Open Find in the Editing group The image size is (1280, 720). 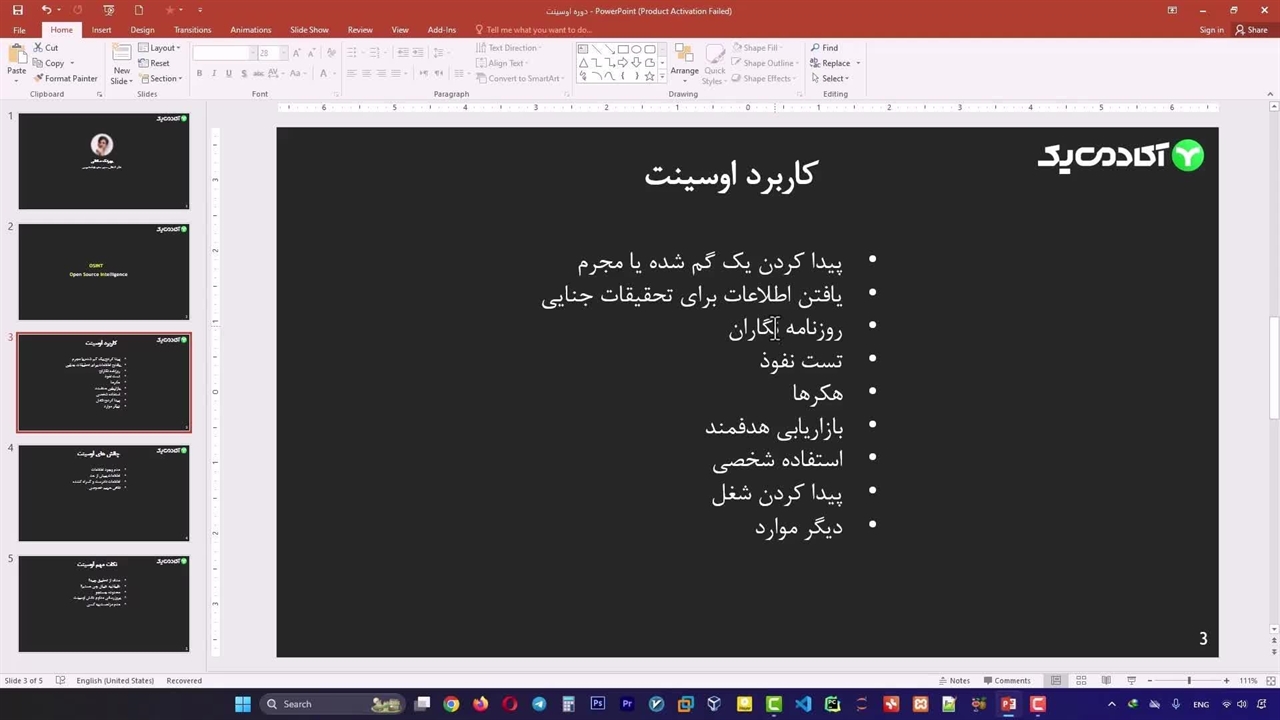pyautogui.click(x=824, y=47)
